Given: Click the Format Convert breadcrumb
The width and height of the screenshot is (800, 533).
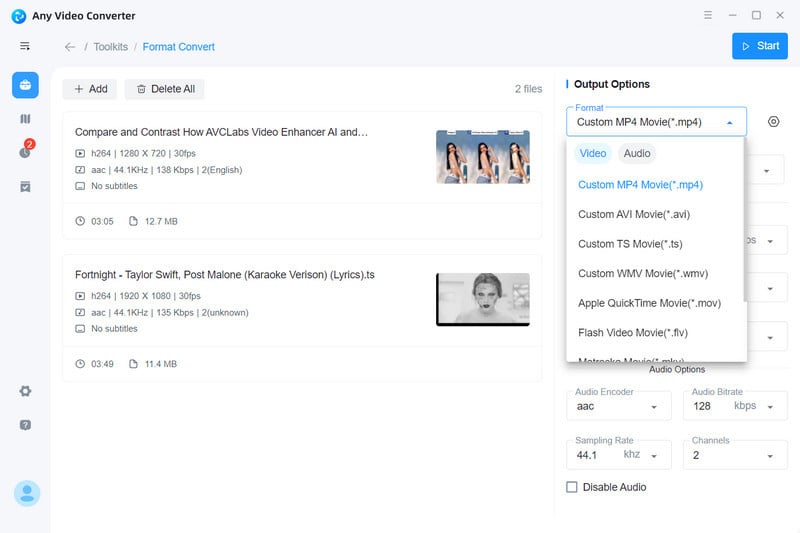Looking at the screenshot, I should point(179,47).
